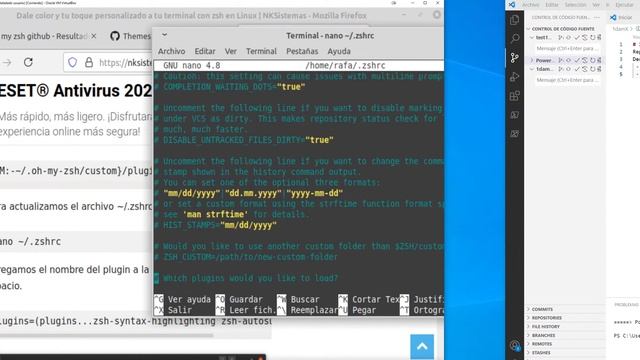The height and width of the screenshot is (360, 640).
Task: Click Firefox site lock icon
Action: (89, 62)
